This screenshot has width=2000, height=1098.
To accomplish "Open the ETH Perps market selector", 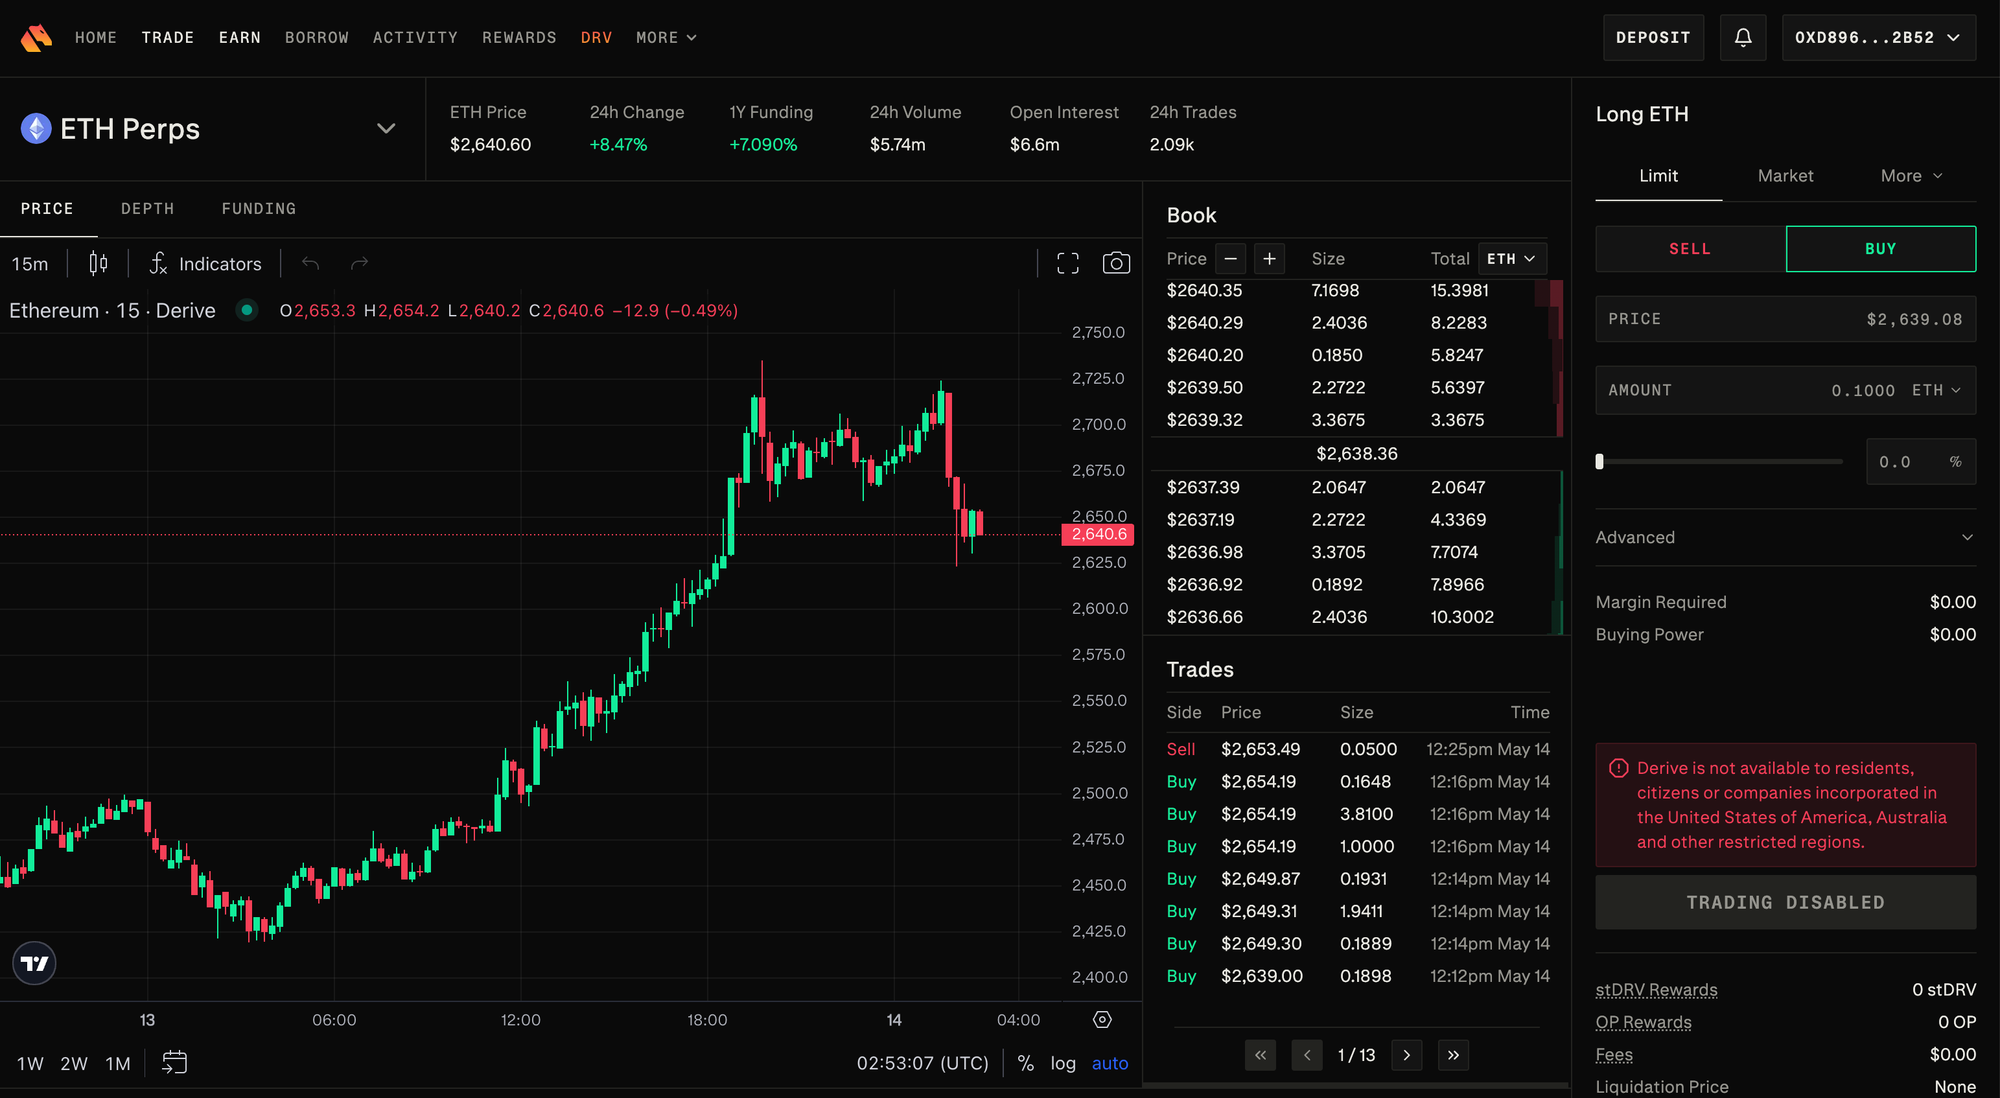I will click(385, 128).
